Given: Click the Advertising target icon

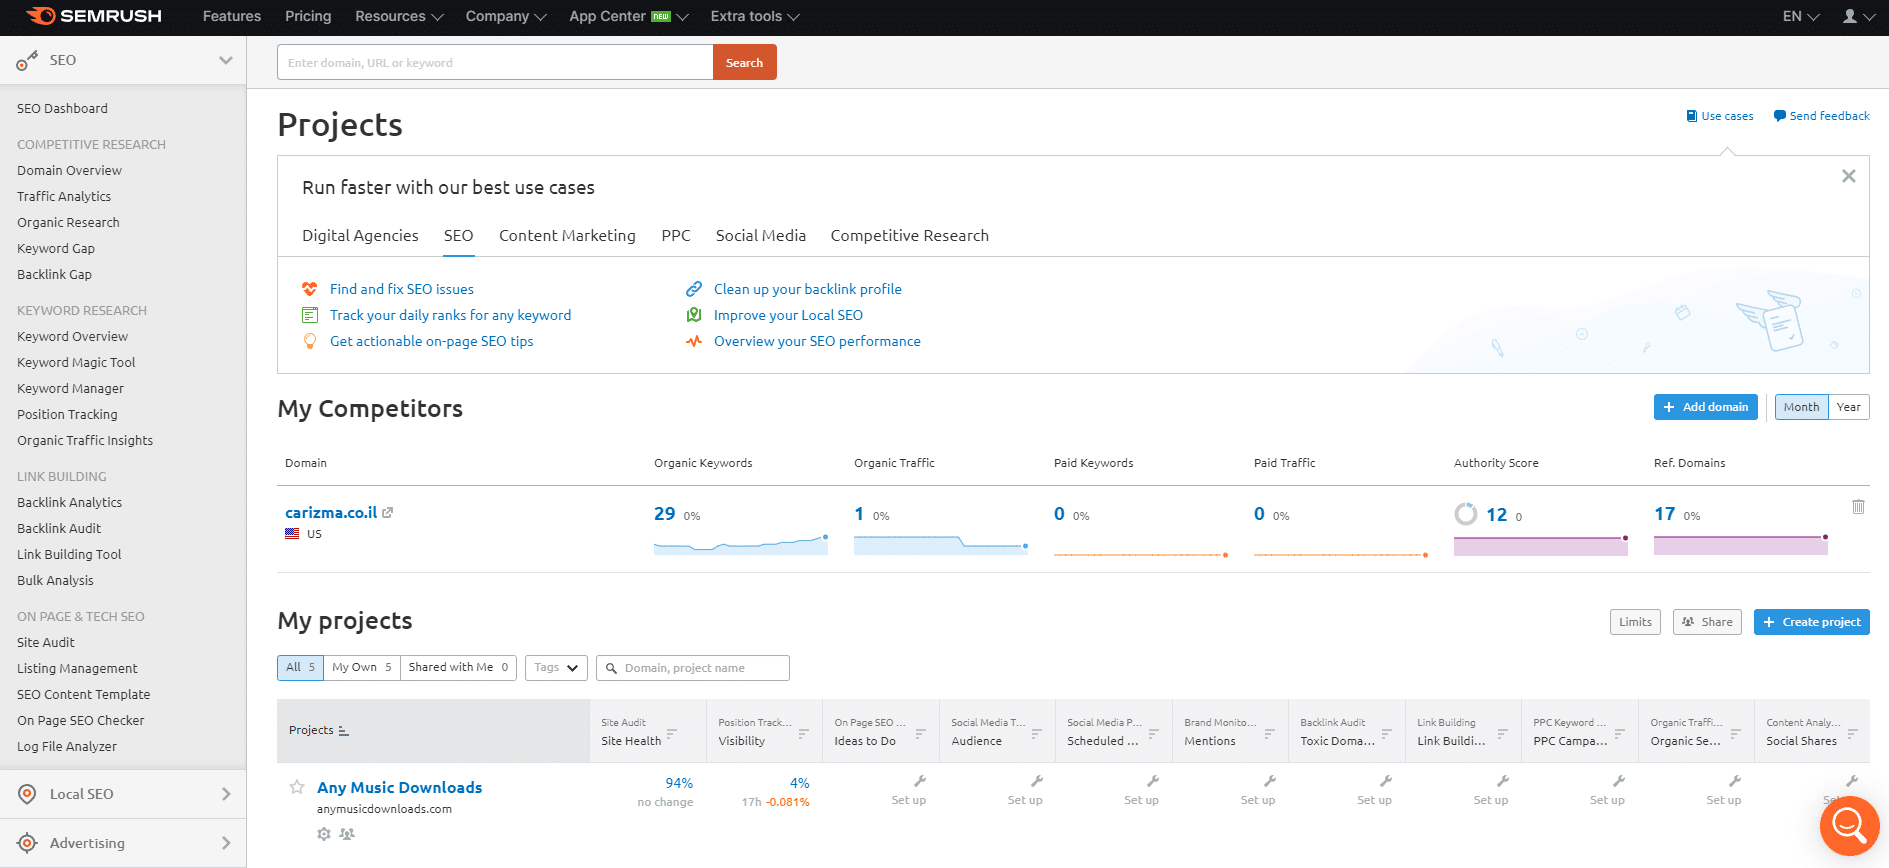Looking at the screenshot, I should tap(27, 843).
